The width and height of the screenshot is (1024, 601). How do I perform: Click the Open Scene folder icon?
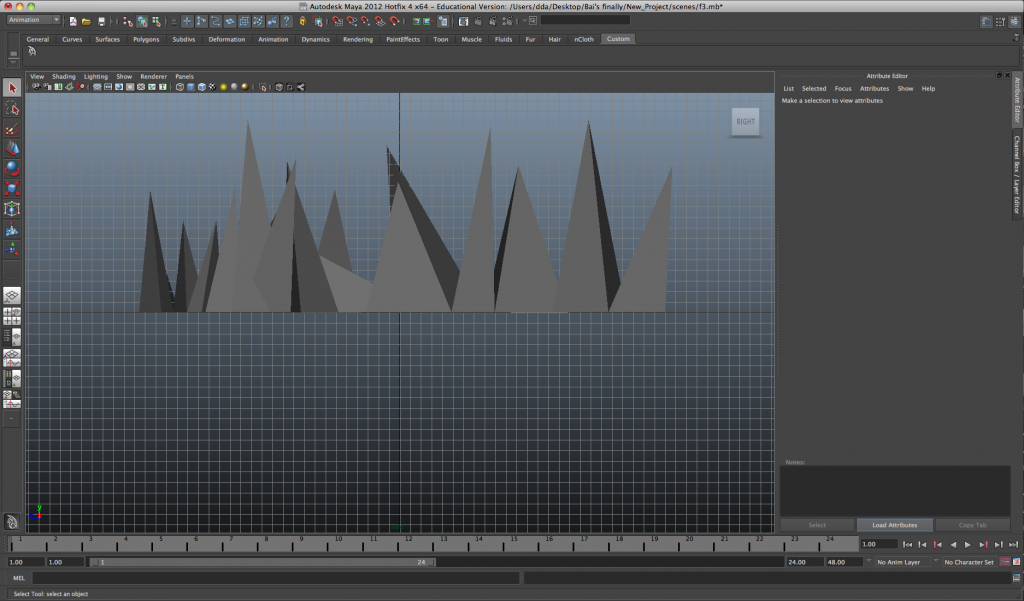(87, 21)
